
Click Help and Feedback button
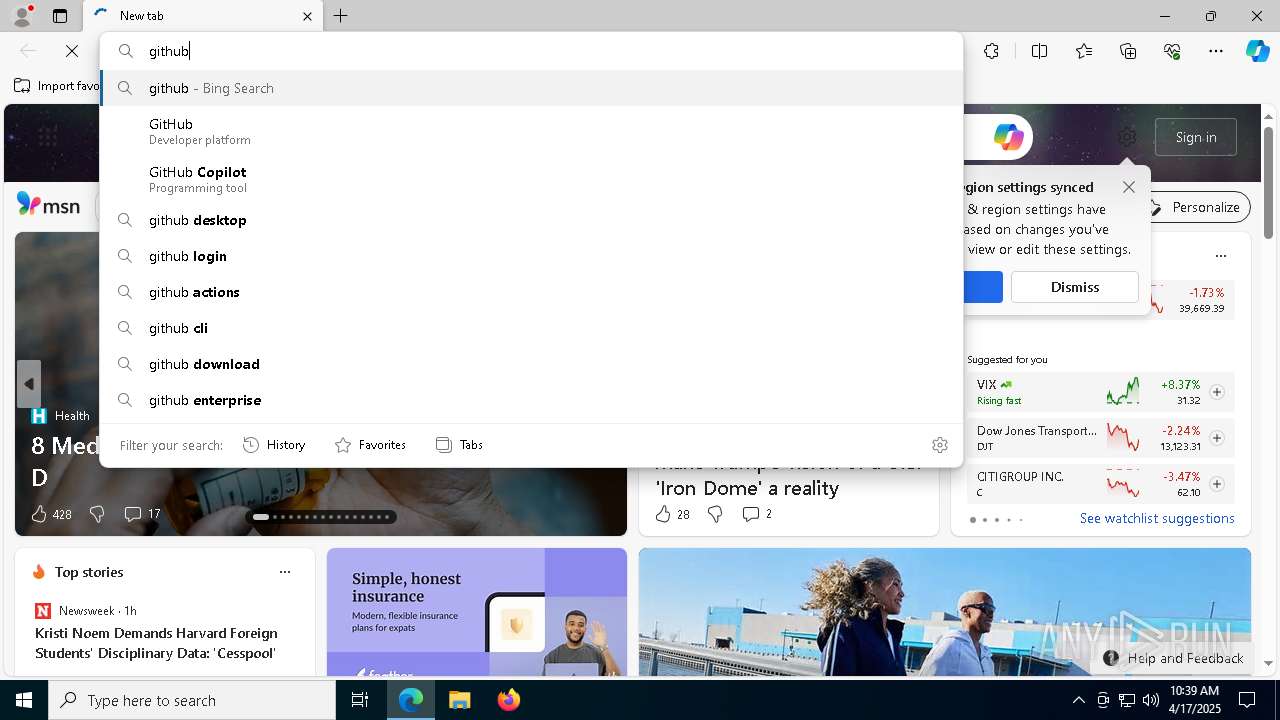pos(1173,658)
